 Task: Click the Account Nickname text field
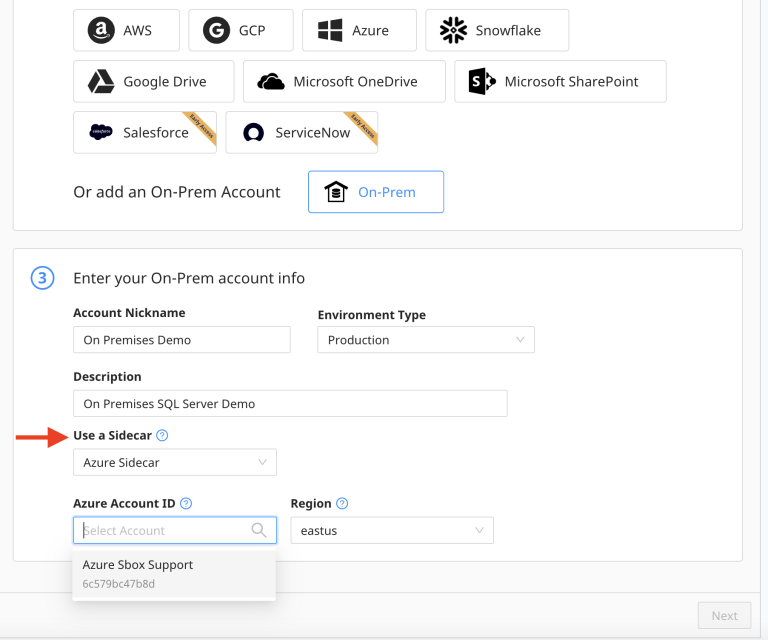point(182,340)
